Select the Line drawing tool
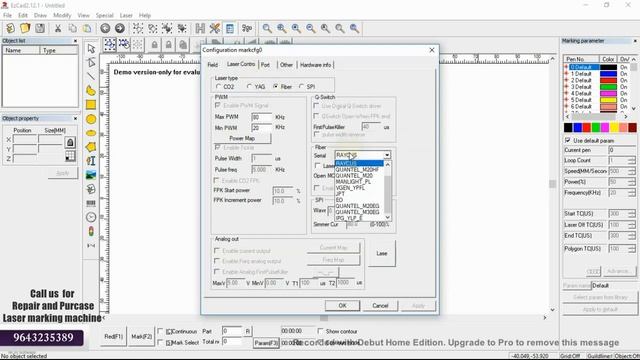Screen dimensions: 640x360 tap(91, 76)
